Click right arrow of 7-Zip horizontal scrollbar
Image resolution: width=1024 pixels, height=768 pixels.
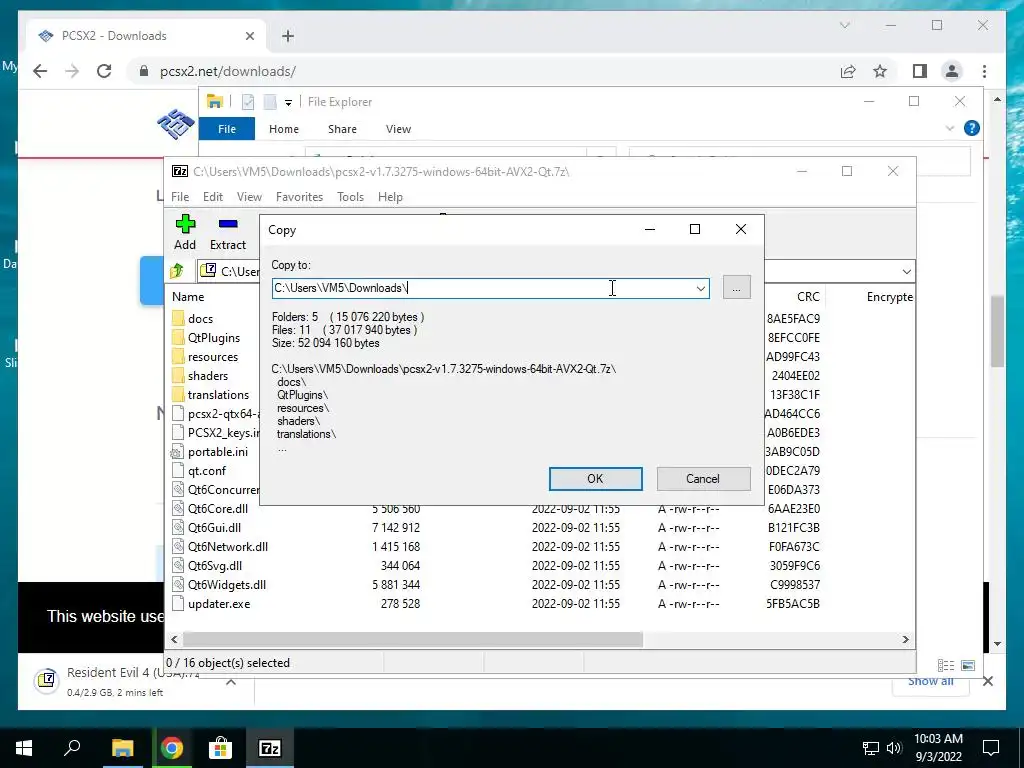[x=905, y=639]
